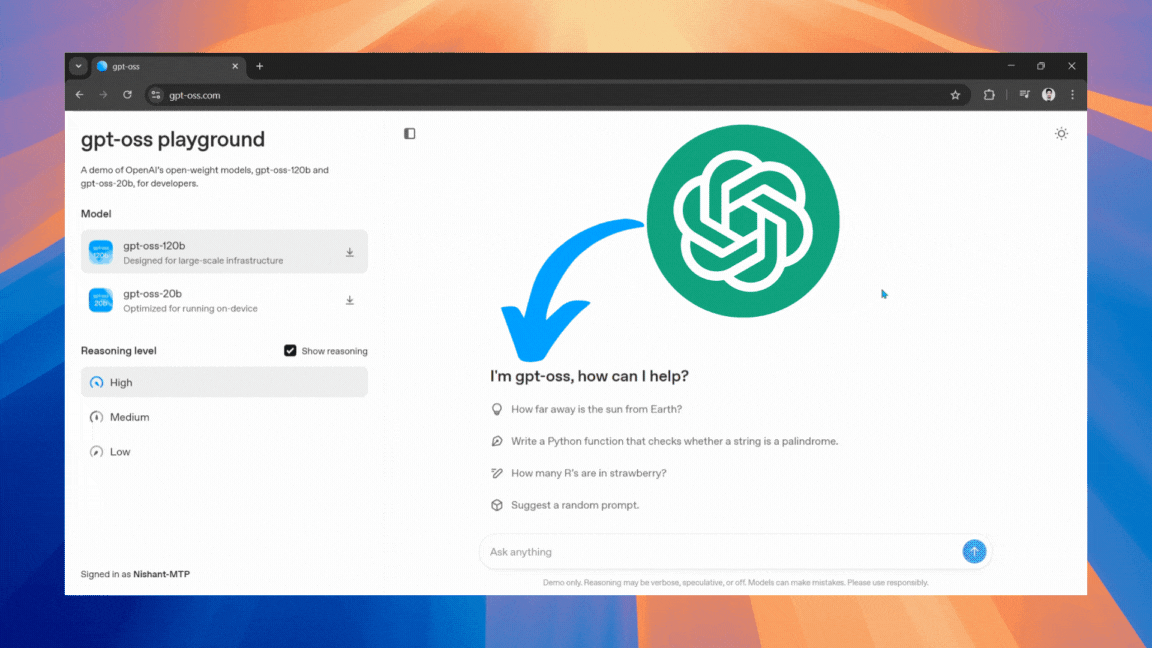Choose the sun distance from Earth prompt
The width and height of the screenshot is (1152, 648).
click(x=597, y=409)
